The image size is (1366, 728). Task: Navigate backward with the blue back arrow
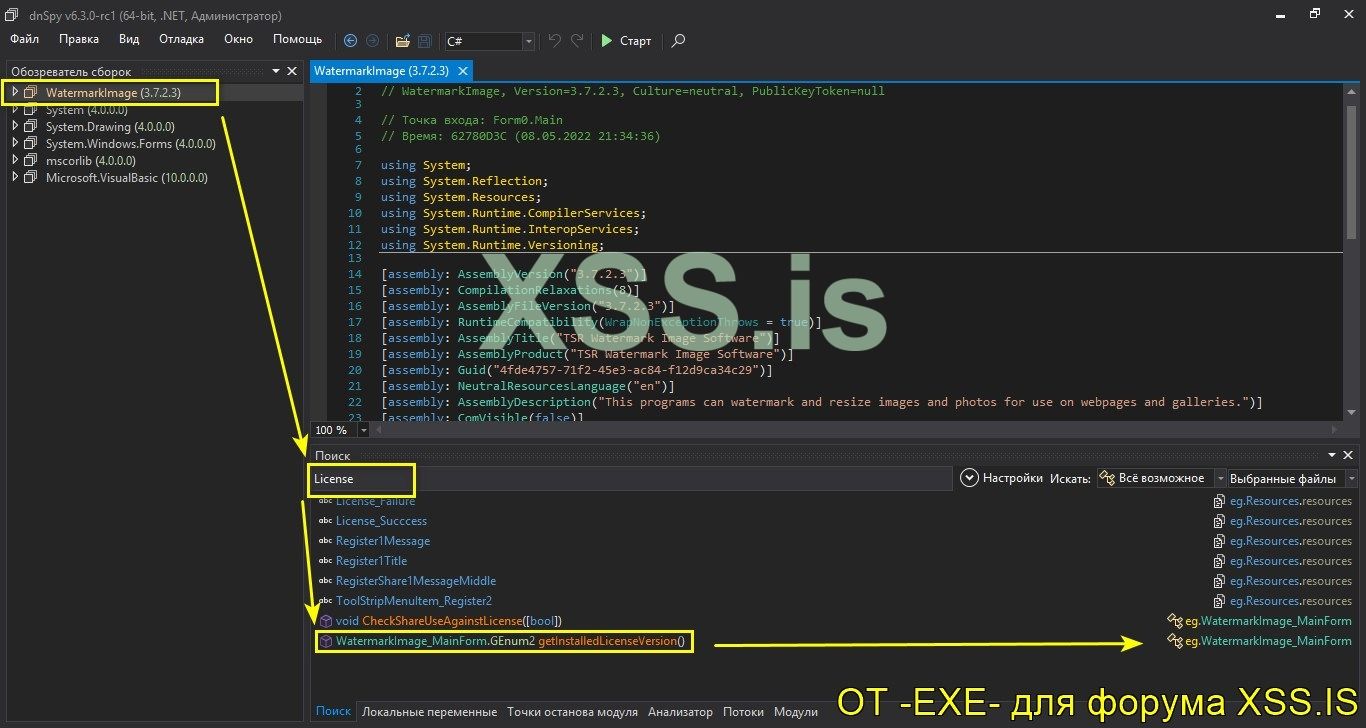point(350,41)
